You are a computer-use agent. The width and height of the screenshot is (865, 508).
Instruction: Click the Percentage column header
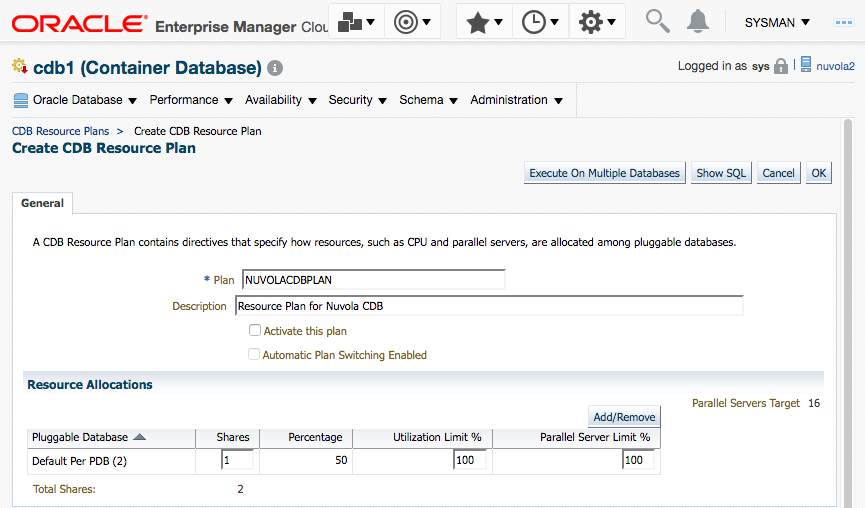pyautogui.click(x=315, y=437)
